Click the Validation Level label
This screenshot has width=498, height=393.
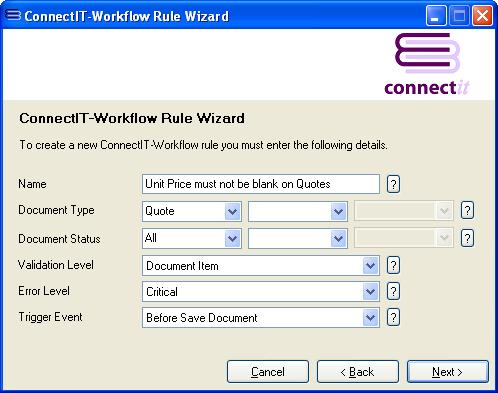(56, 265)
